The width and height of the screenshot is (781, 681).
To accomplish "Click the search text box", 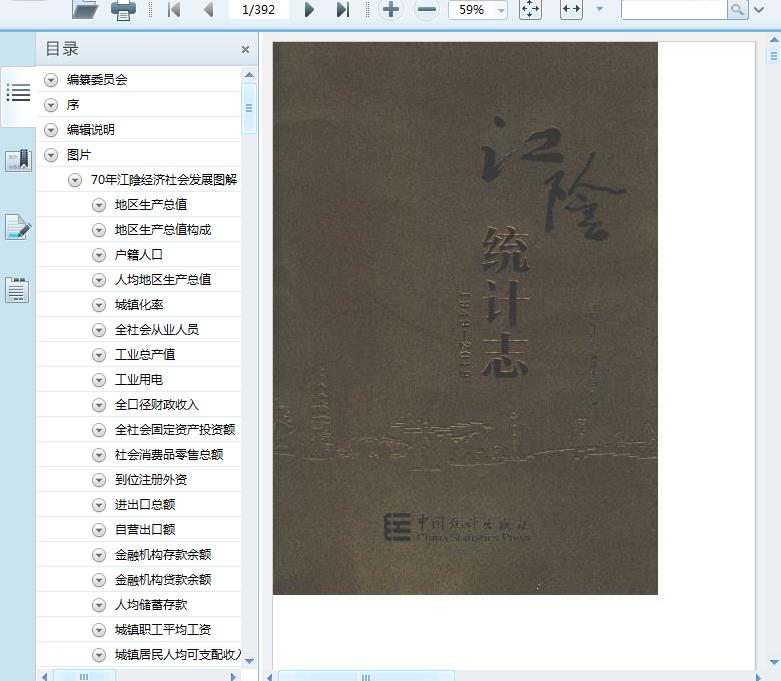I will [674, 10].
